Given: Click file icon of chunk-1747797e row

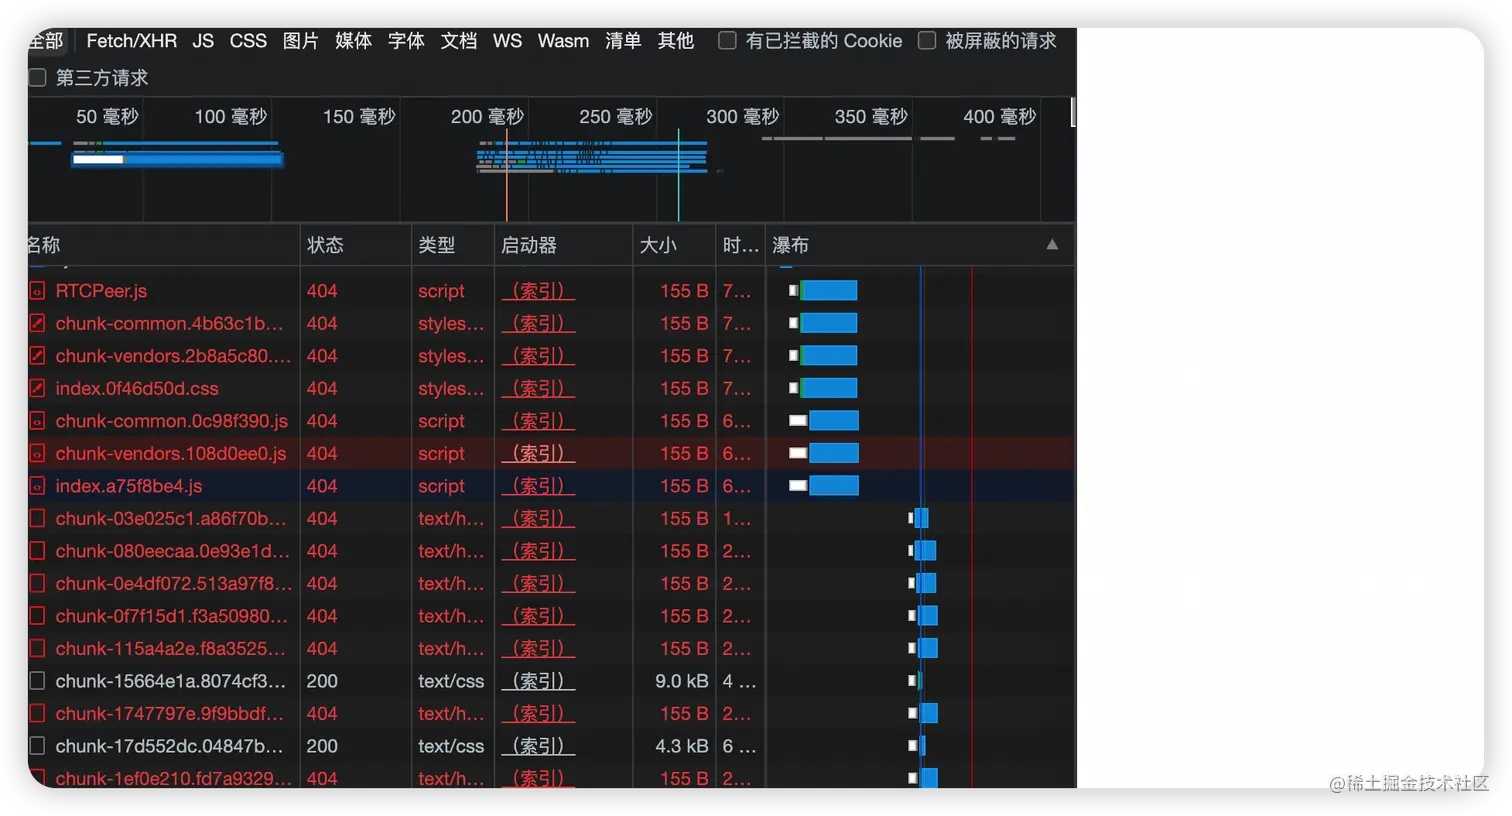Looking at the screenshot, I should click(x=37, y=714).
